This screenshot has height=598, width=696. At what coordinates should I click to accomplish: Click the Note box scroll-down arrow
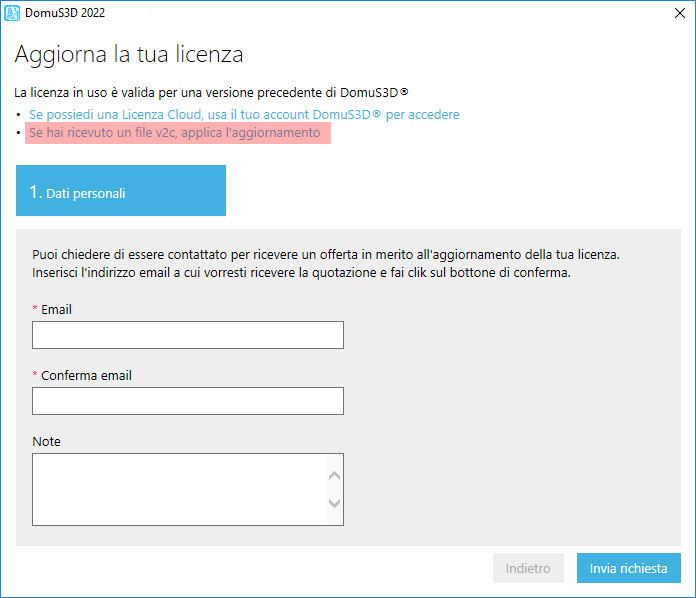334,503
